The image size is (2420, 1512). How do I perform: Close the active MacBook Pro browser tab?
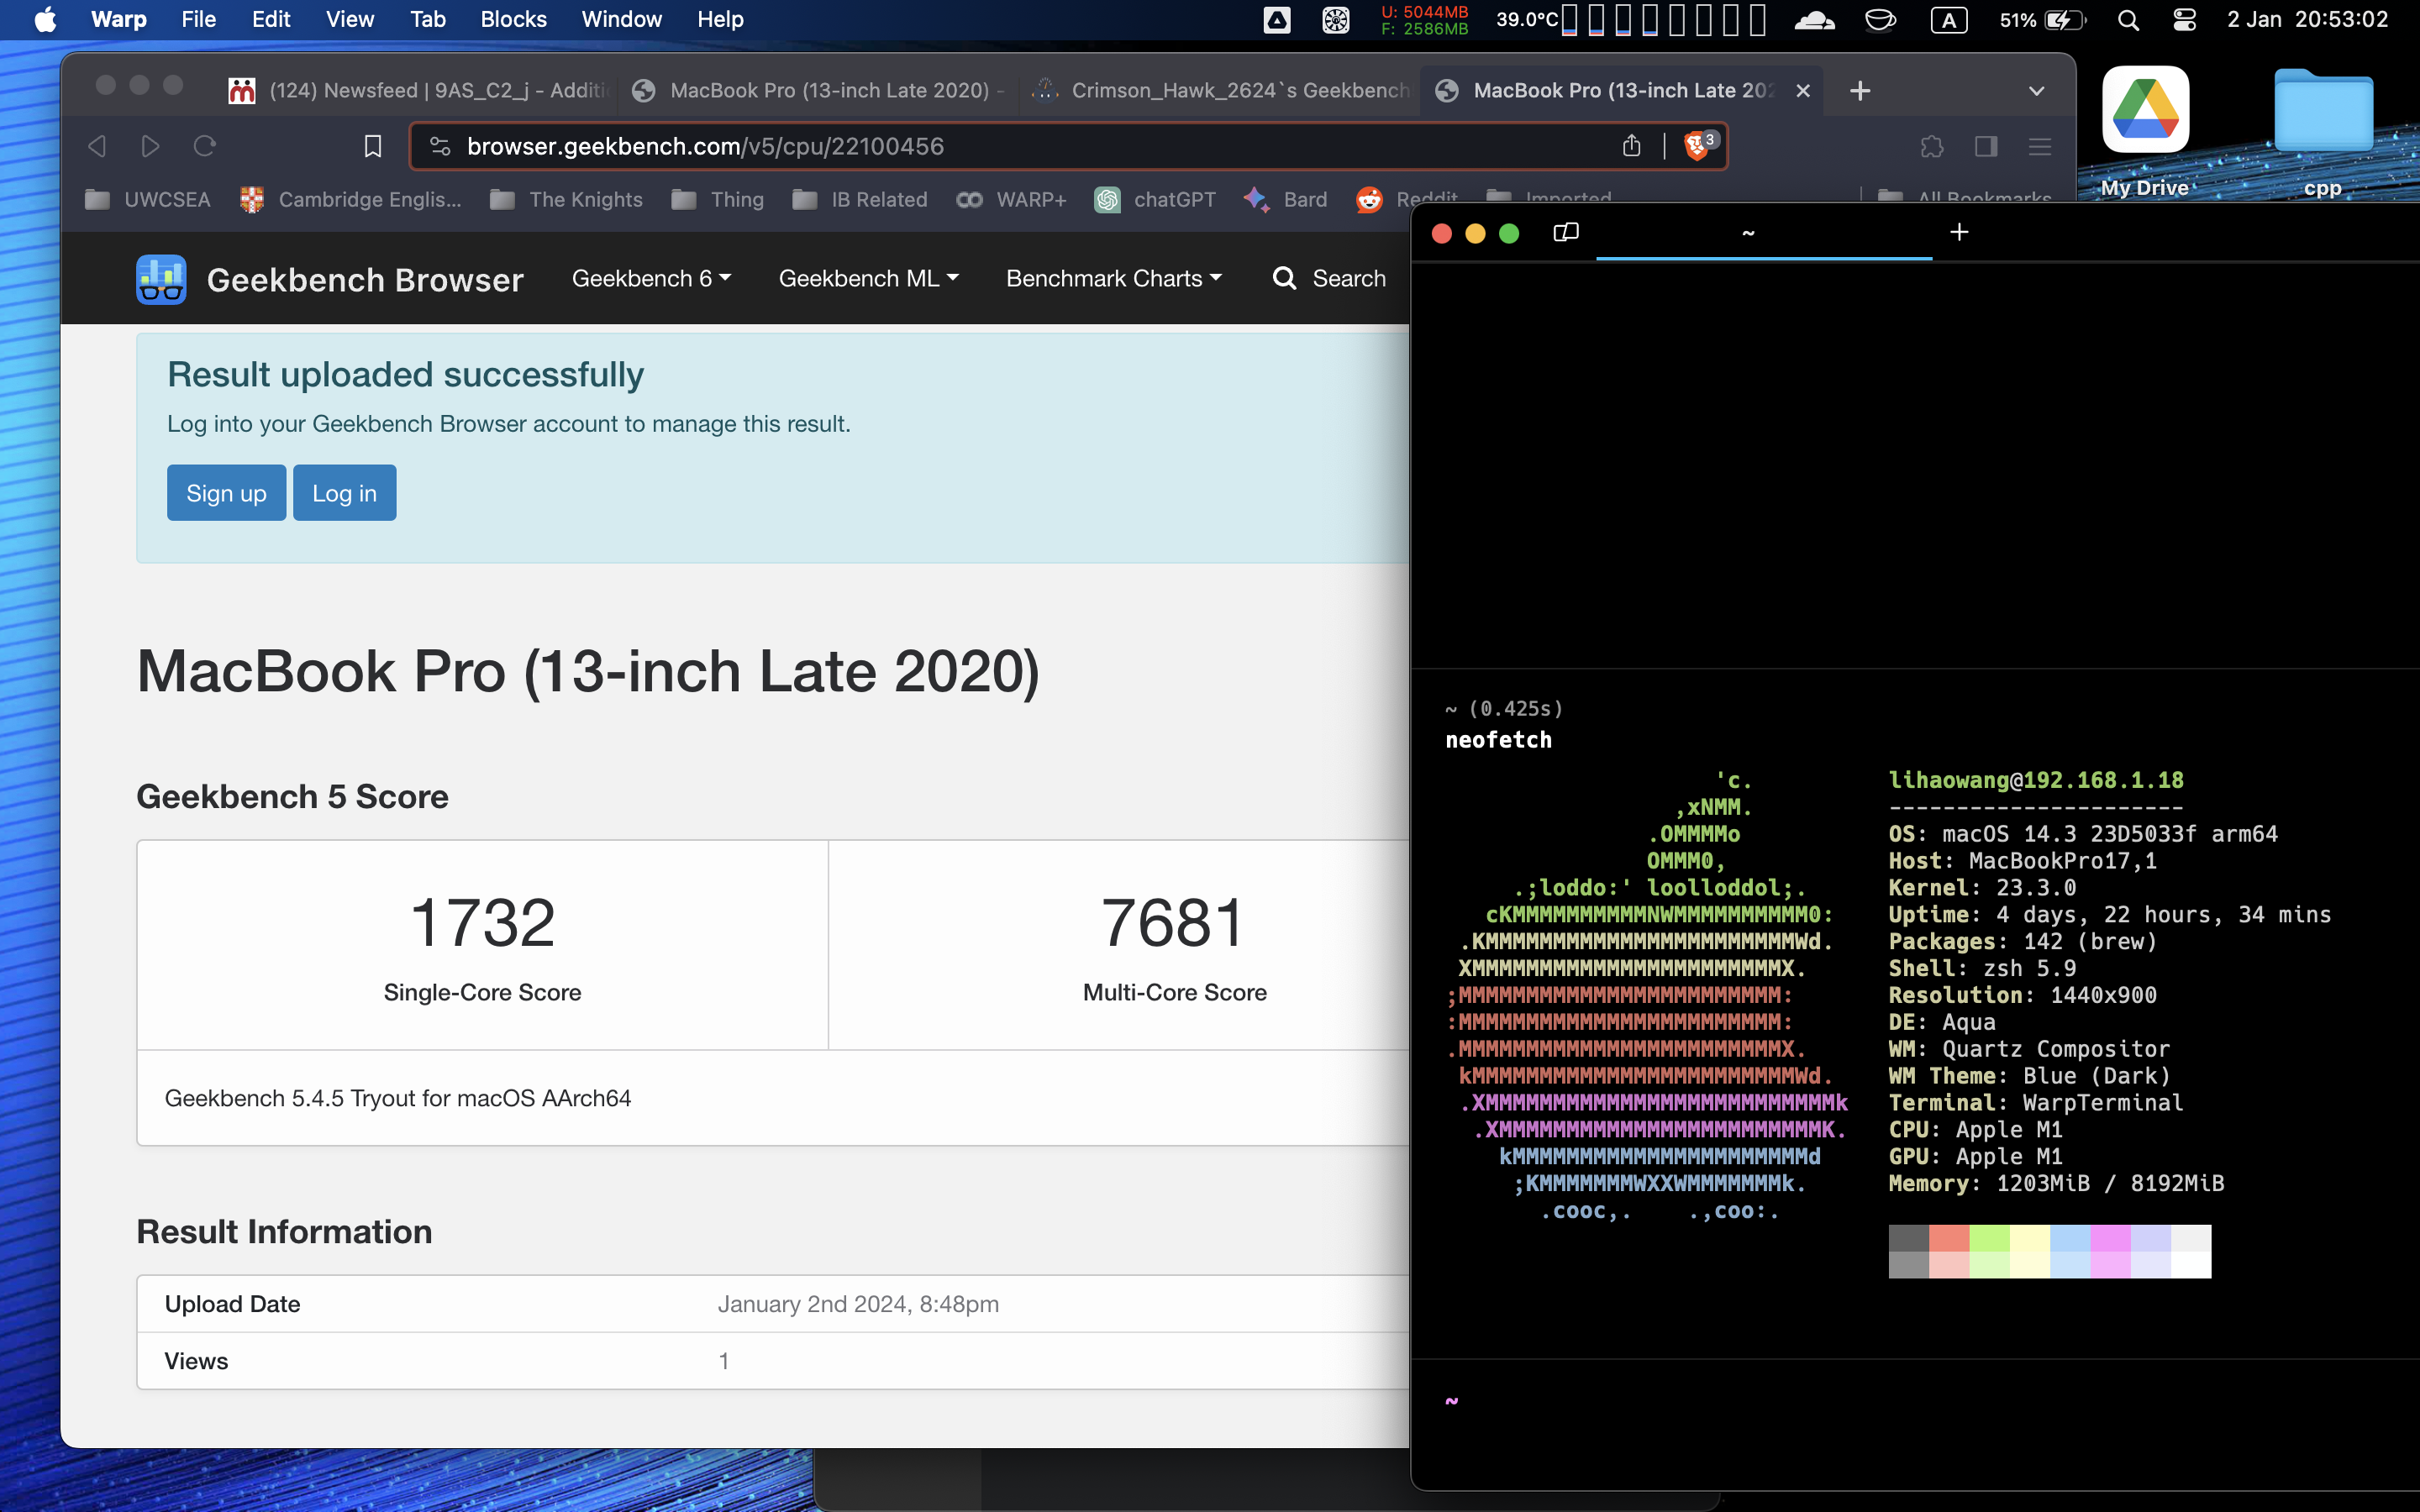[1803, 91]
